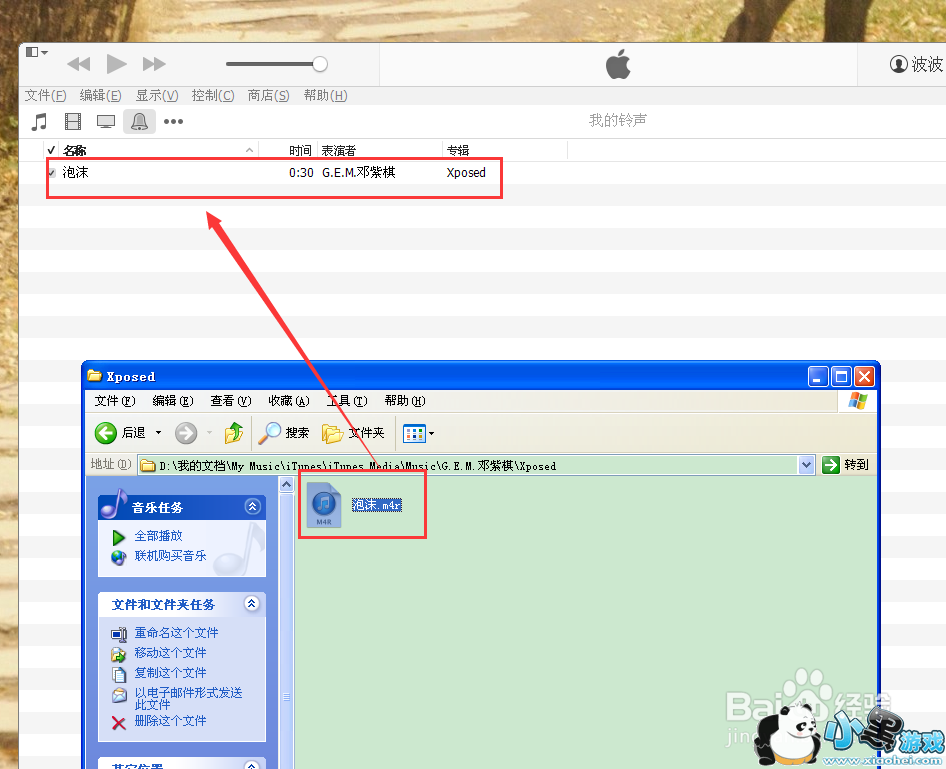Click the 搜索 search toolbar button
The height and width of the screenshot is (769, 946).
[x=284, y=433]
